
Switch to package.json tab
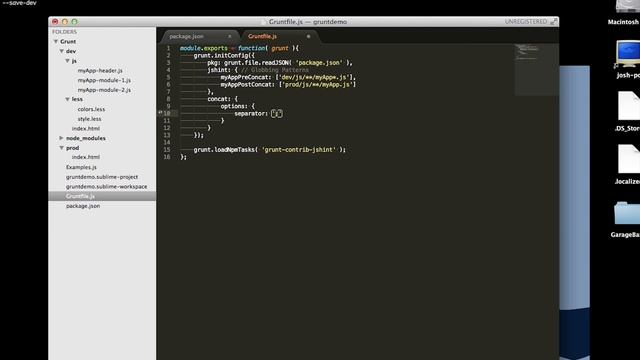click(186, 36)
